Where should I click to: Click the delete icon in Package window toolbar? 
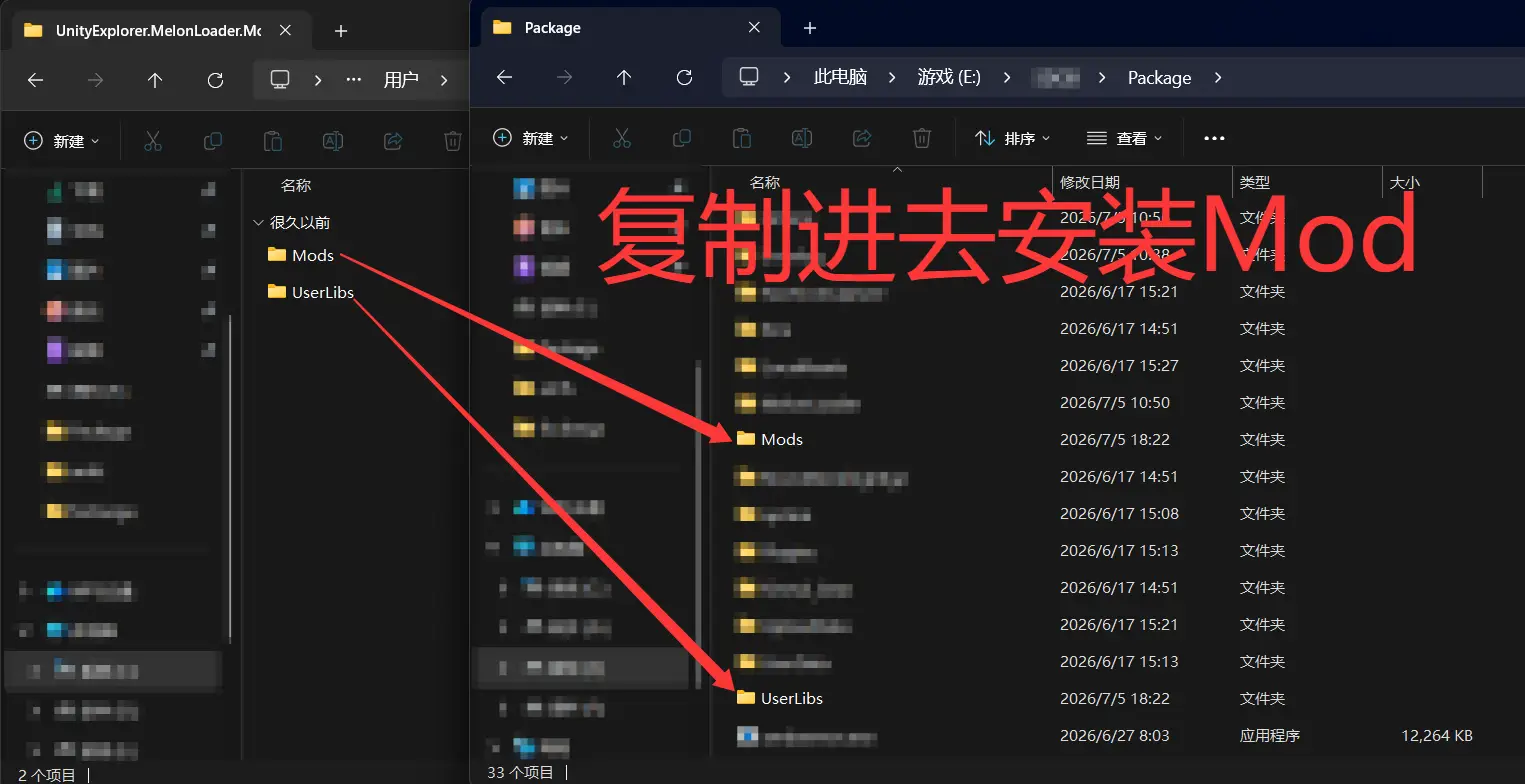pyautogui.click(x=922, y=138)
